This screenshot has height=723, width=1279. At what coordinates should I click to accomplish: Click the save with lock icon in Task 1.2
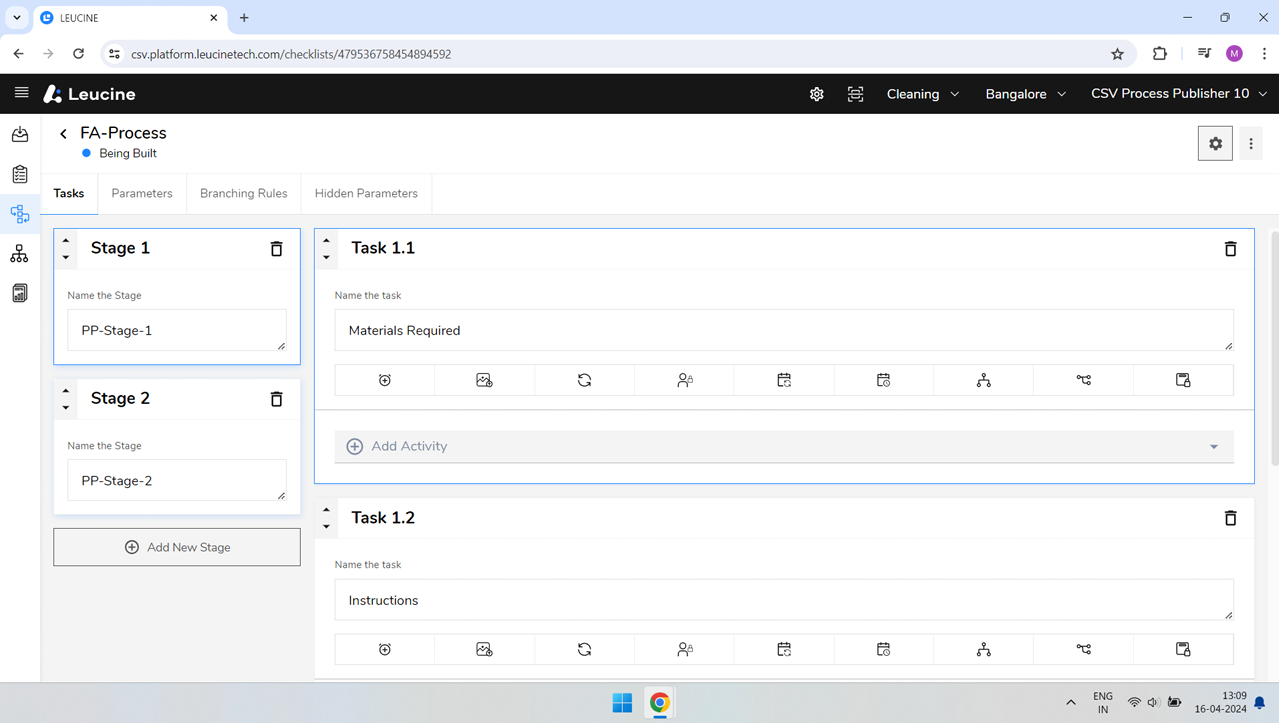1183,649
